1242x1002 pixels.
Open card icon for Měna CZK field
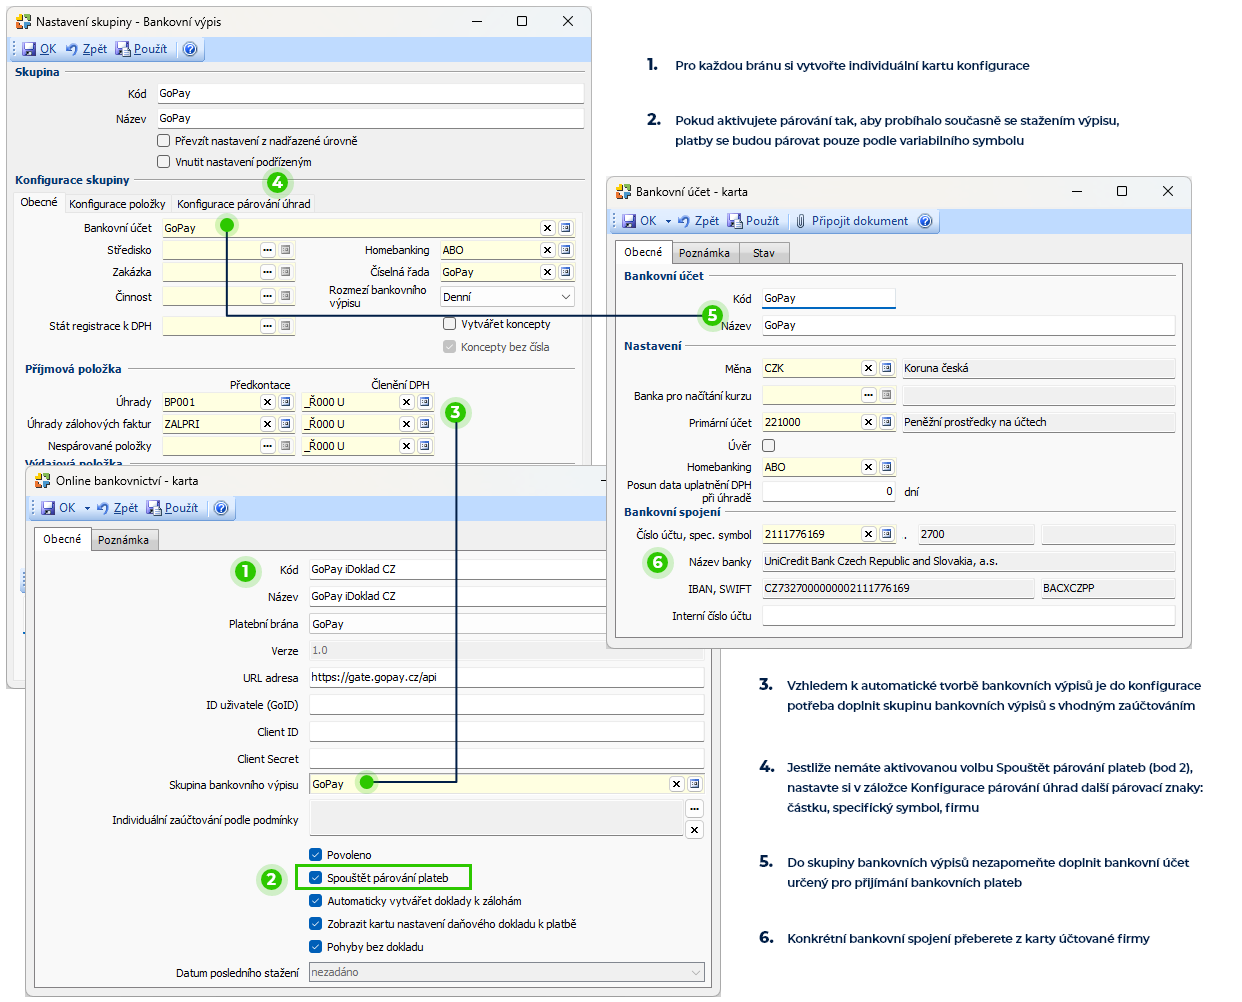[x=886, y=368]
